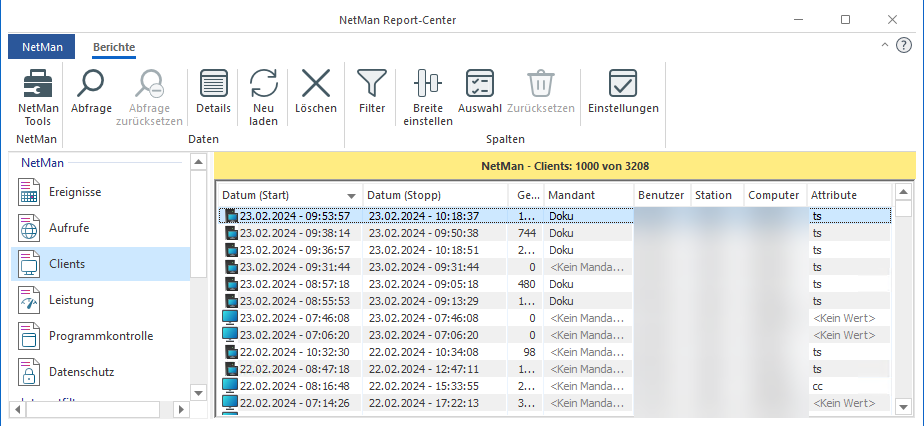924x426 pixels.
Task: Click the Zurücksetzen trash icon
Action: tap(540, 83)
